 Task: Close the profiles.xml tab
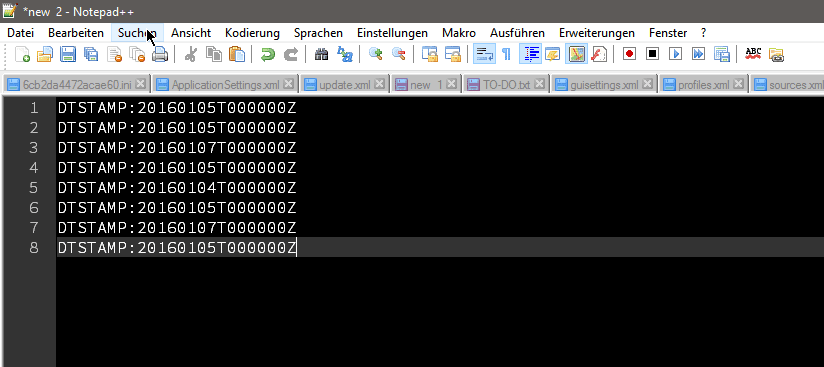click(738, 84)
